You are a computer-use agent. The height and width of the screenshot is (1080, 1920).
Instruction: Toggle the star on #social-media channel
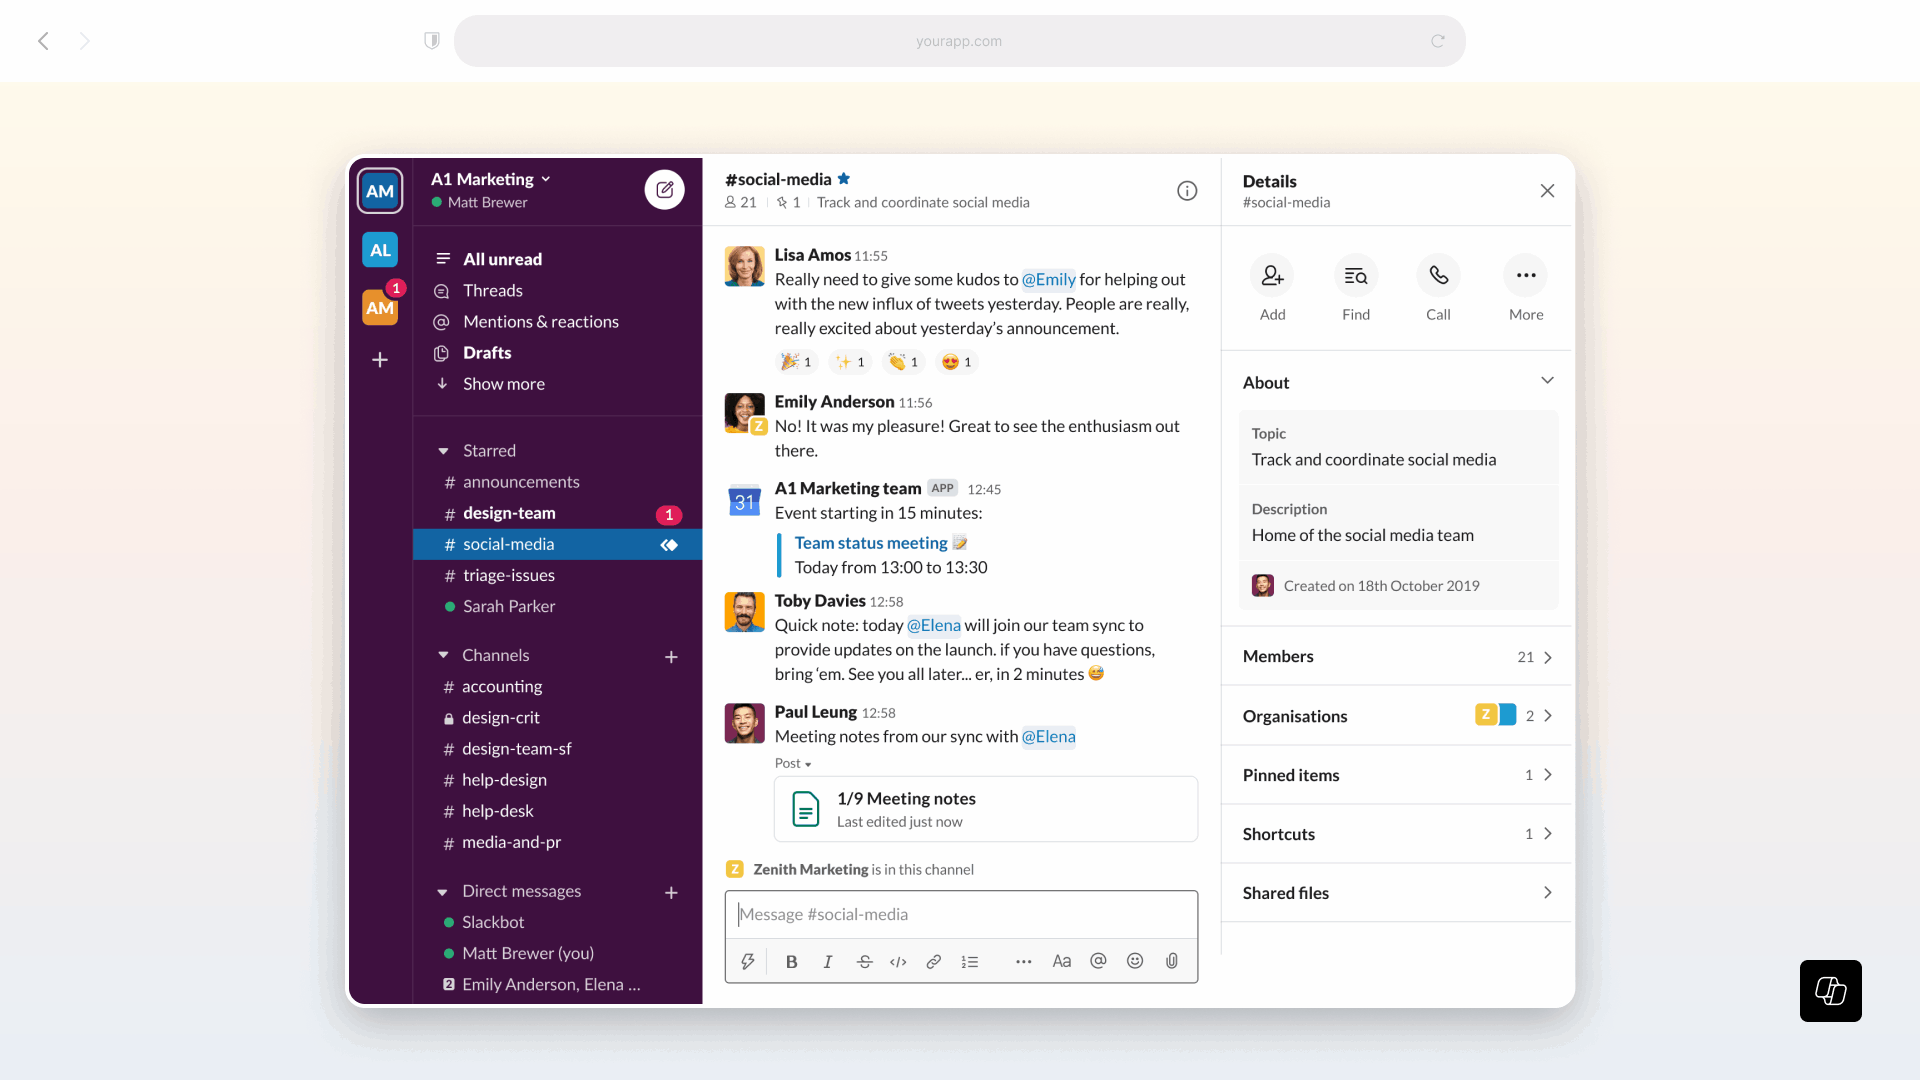pos(844,179)
